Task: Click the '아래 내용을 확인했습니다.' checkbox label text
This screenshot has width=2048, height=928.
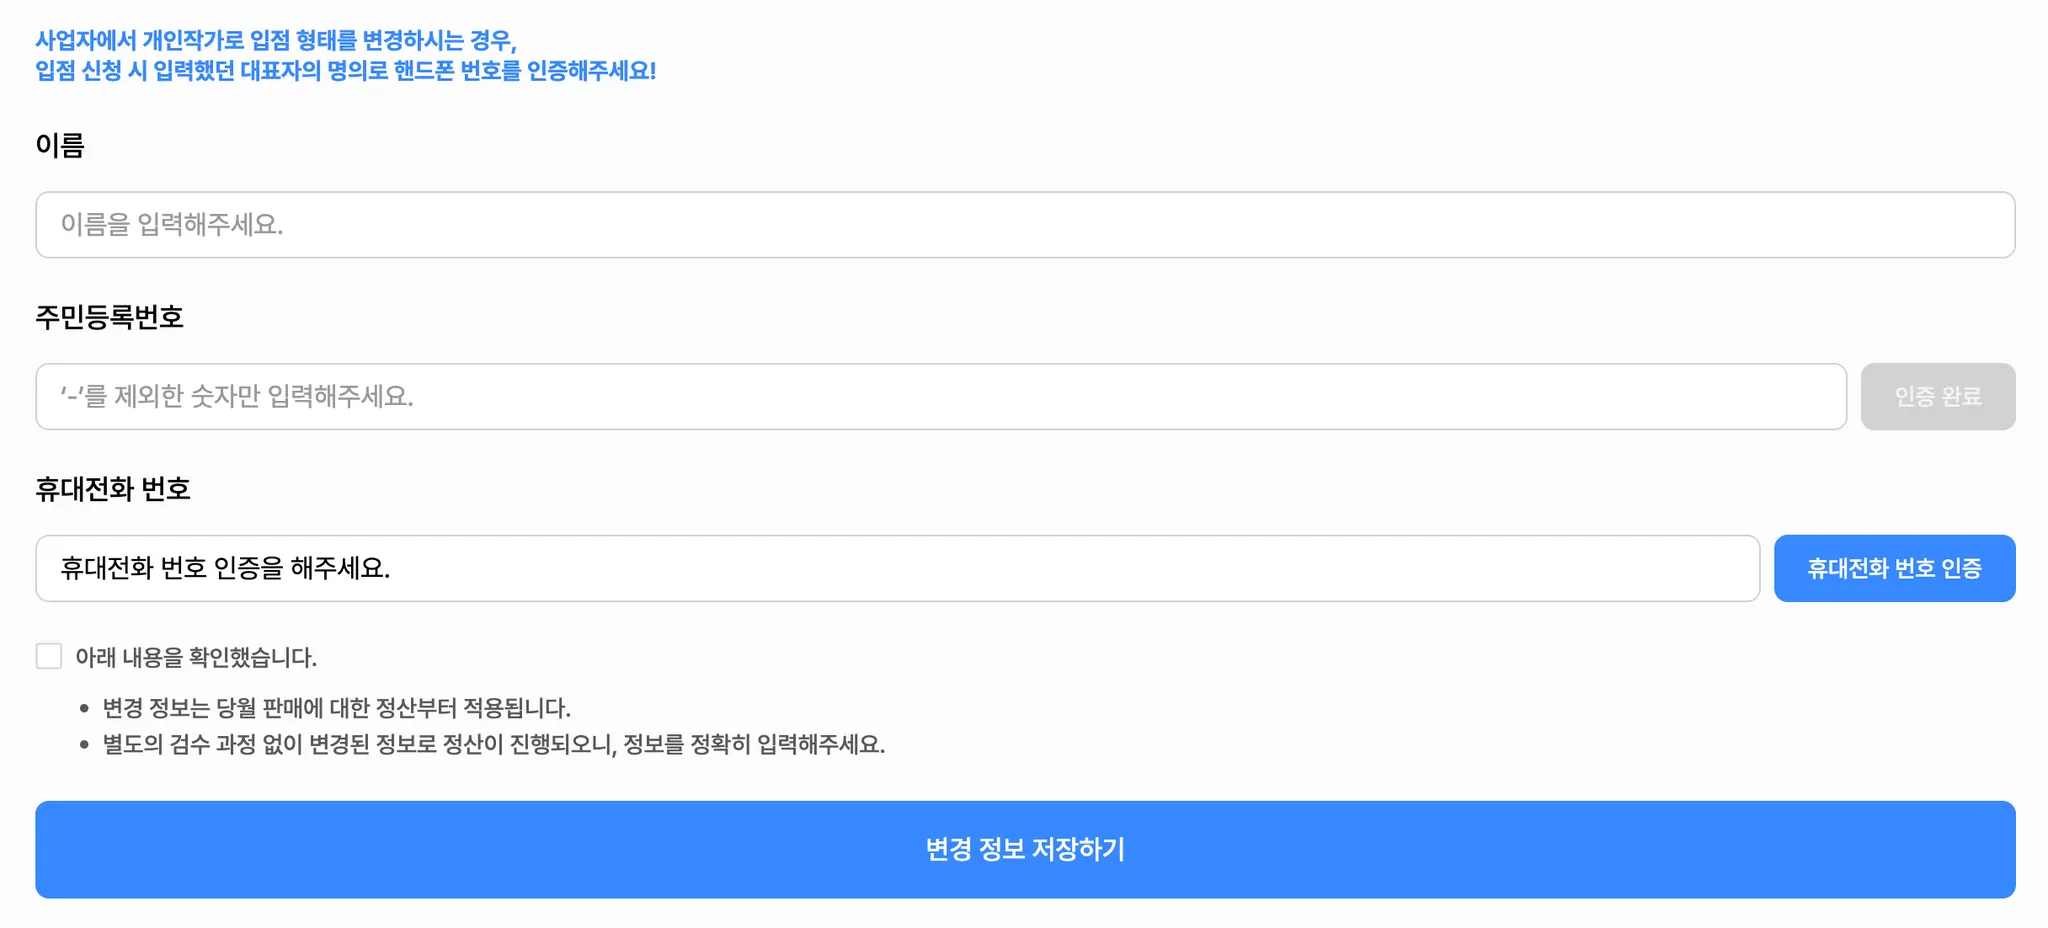Action: click(x=196, y=657)
